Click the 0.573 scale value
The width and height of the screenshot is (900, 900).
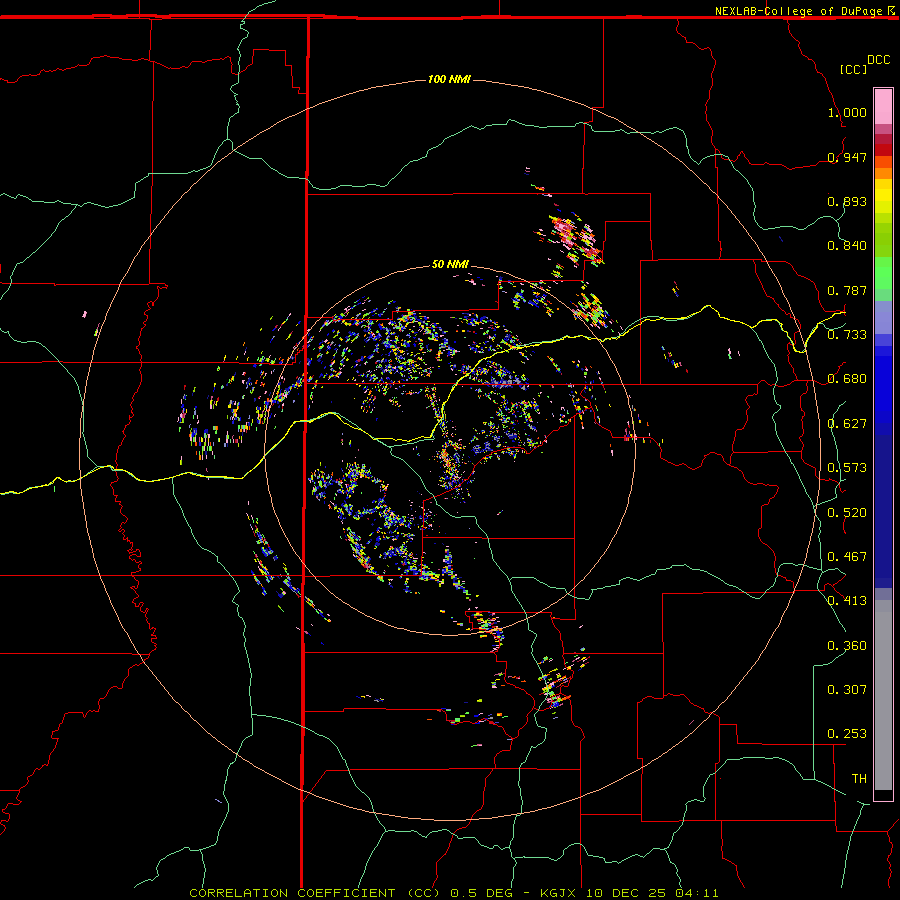pos(847,468)
